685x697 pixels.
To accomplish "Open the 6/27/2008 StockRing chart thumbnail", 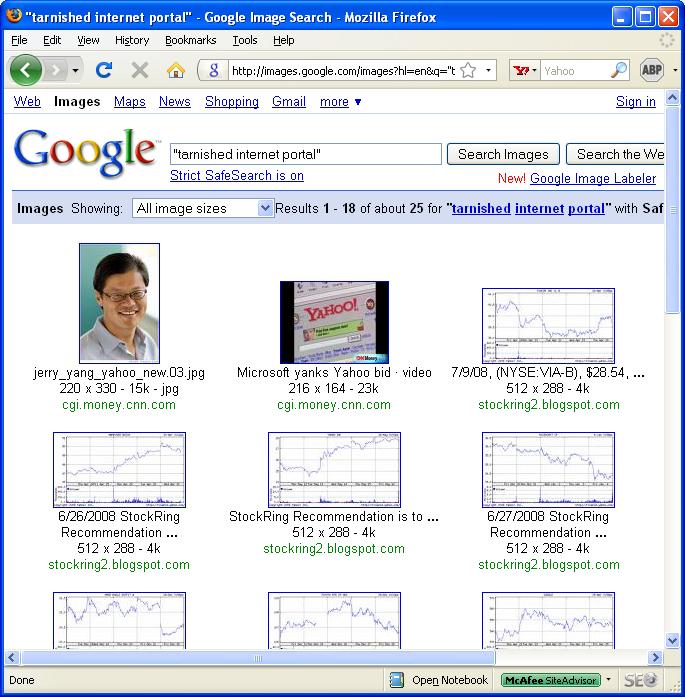I will 549,470.
